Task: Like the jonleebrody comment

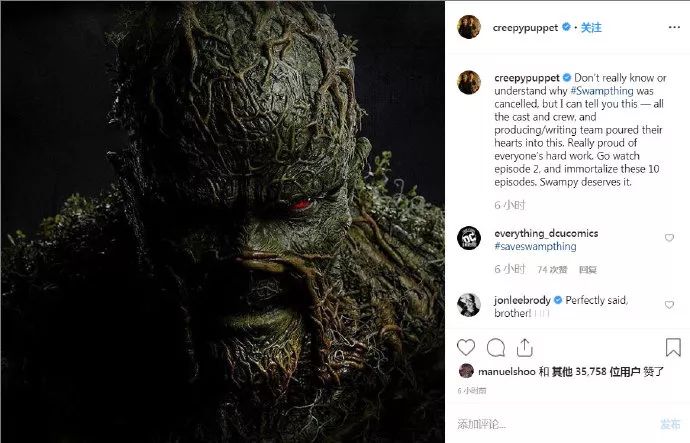Action: [669, 303]
